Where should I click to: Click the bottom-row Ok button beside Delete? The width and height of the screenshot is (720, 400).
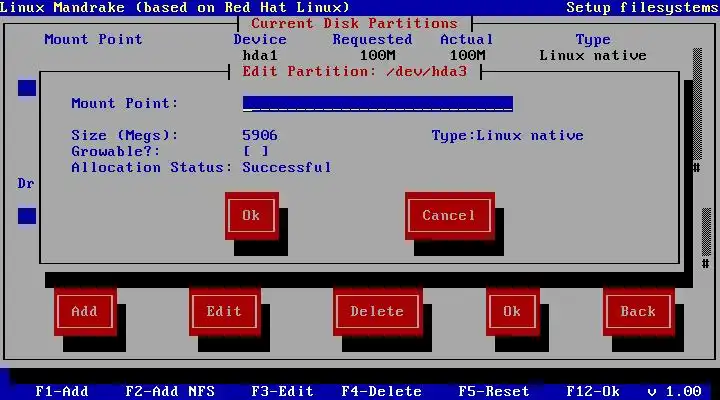point(512,311)
